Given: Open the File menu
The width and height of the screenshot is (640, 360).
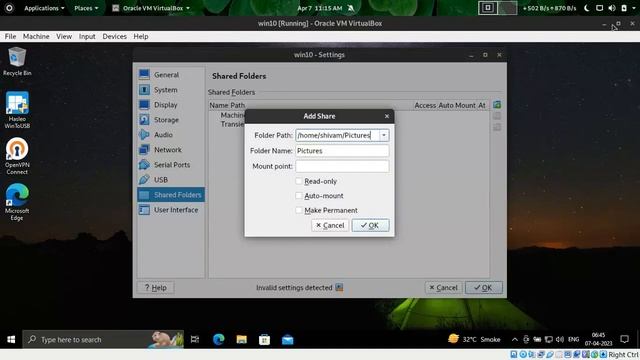Looking at the screenshot, I should (x=11, y=36).
